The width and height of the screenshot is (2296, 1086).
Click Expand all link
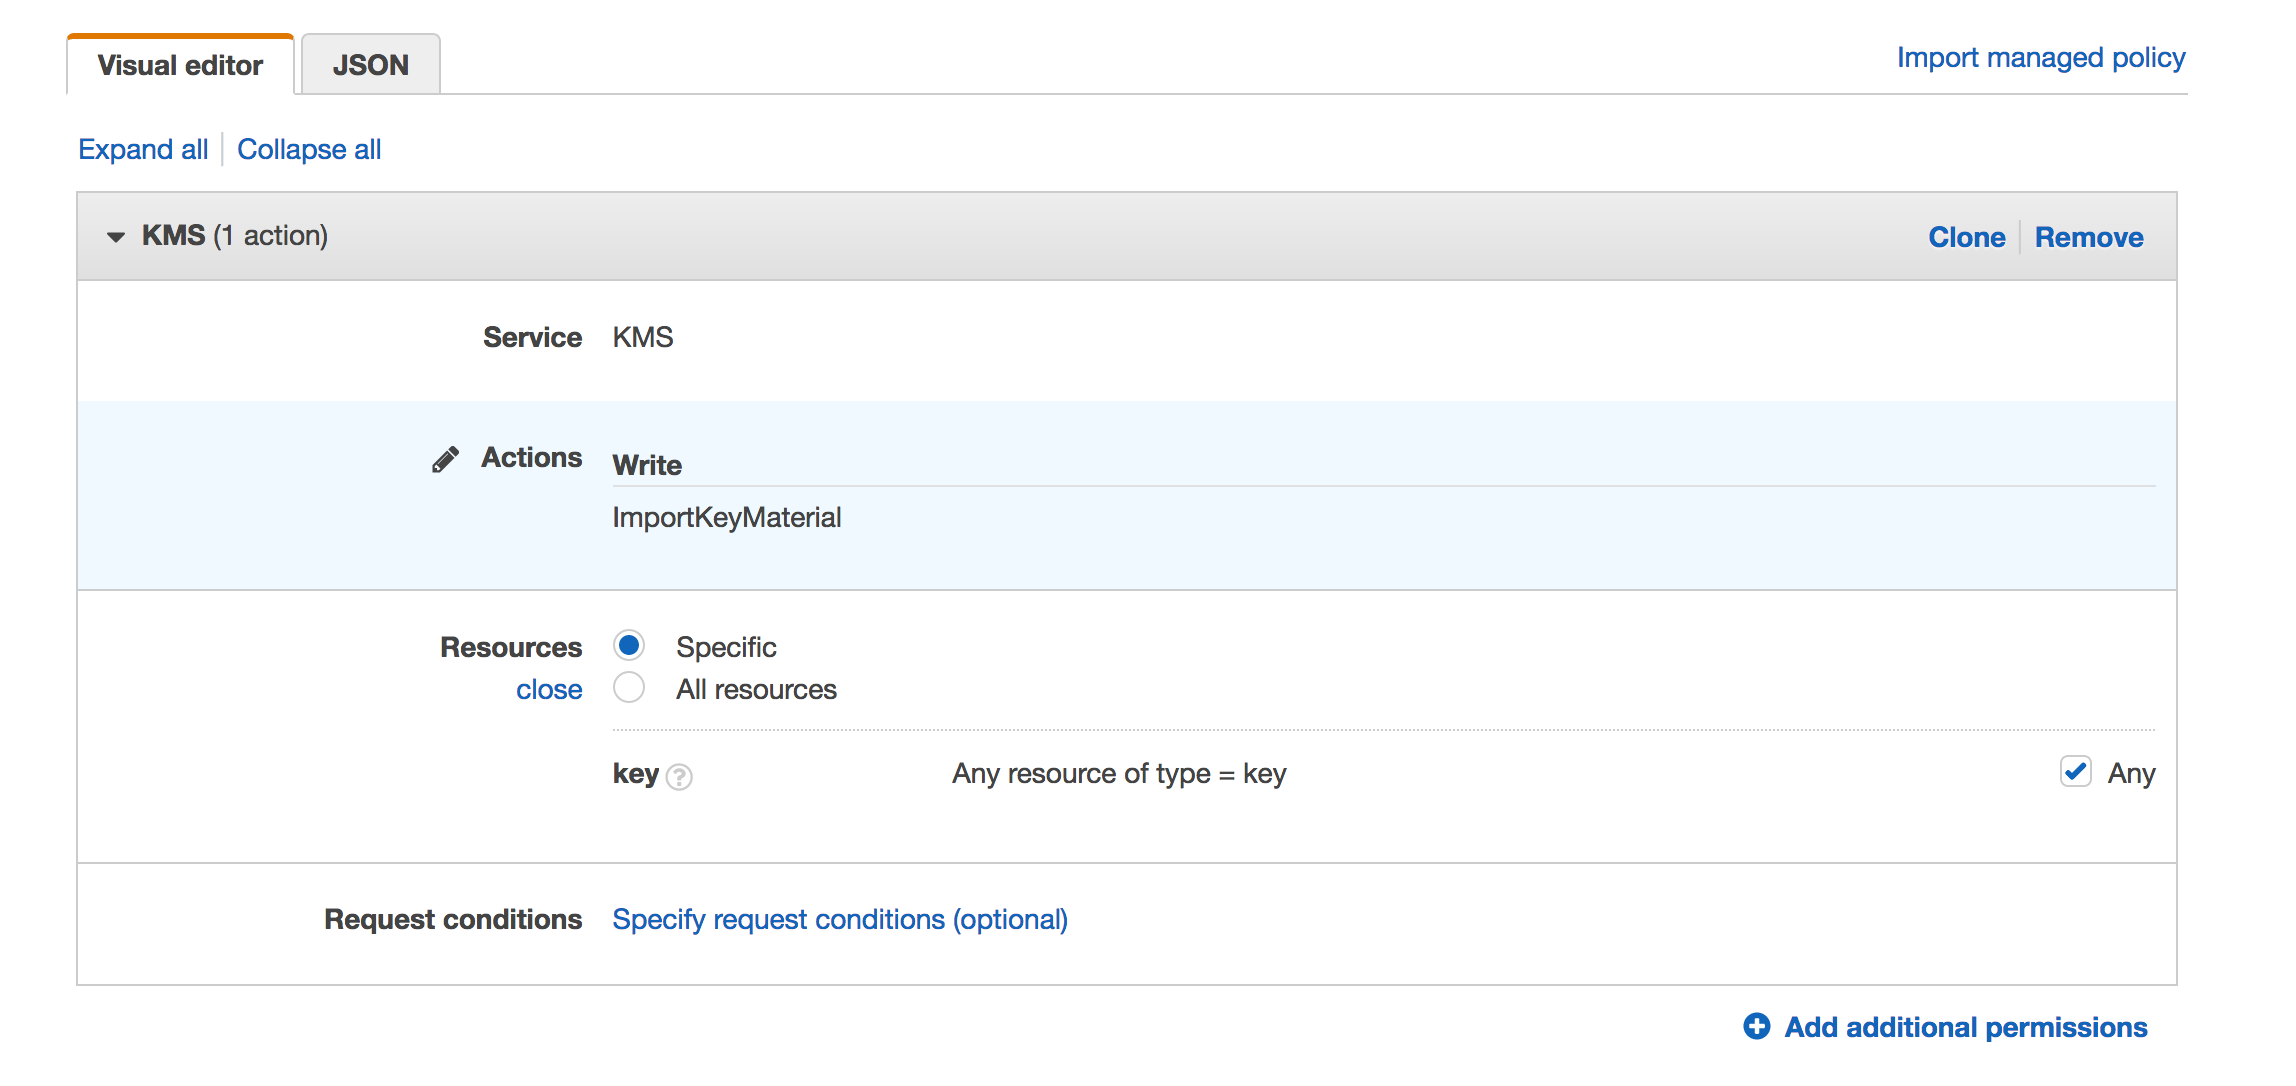pos(143,149)
